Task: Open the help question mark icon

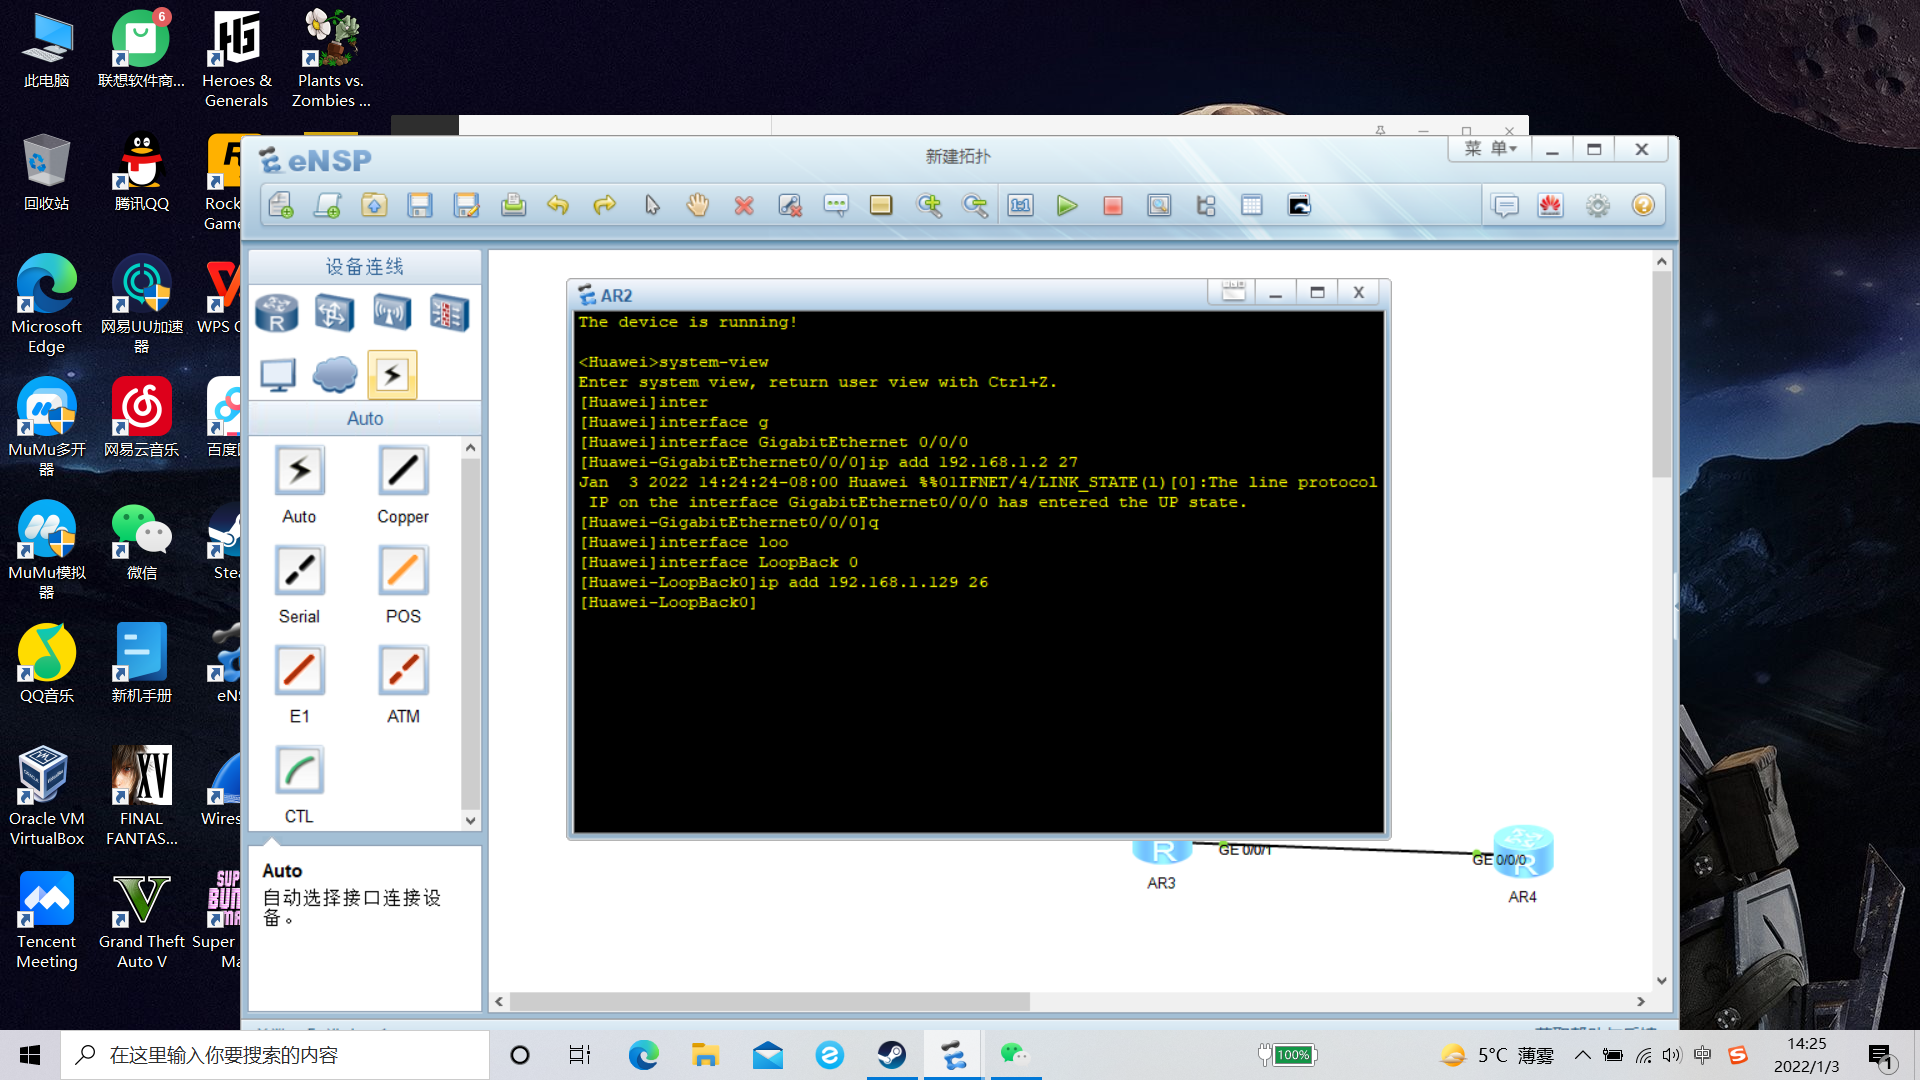Action: (1643, 205)
